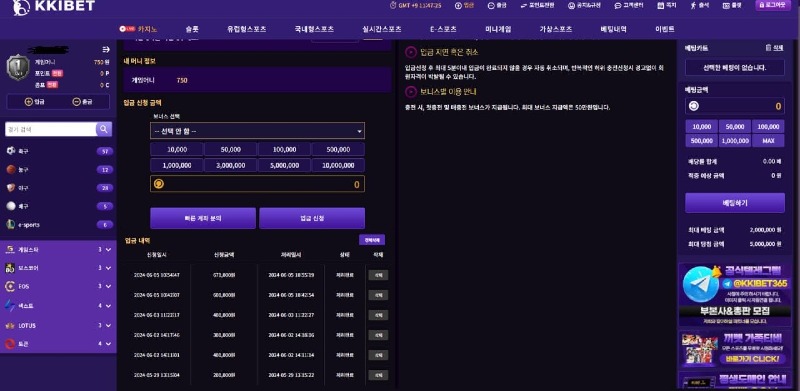Click the soccer ball sport icon
The height and width of the screenshot is (391, 800).
[11, 151]
